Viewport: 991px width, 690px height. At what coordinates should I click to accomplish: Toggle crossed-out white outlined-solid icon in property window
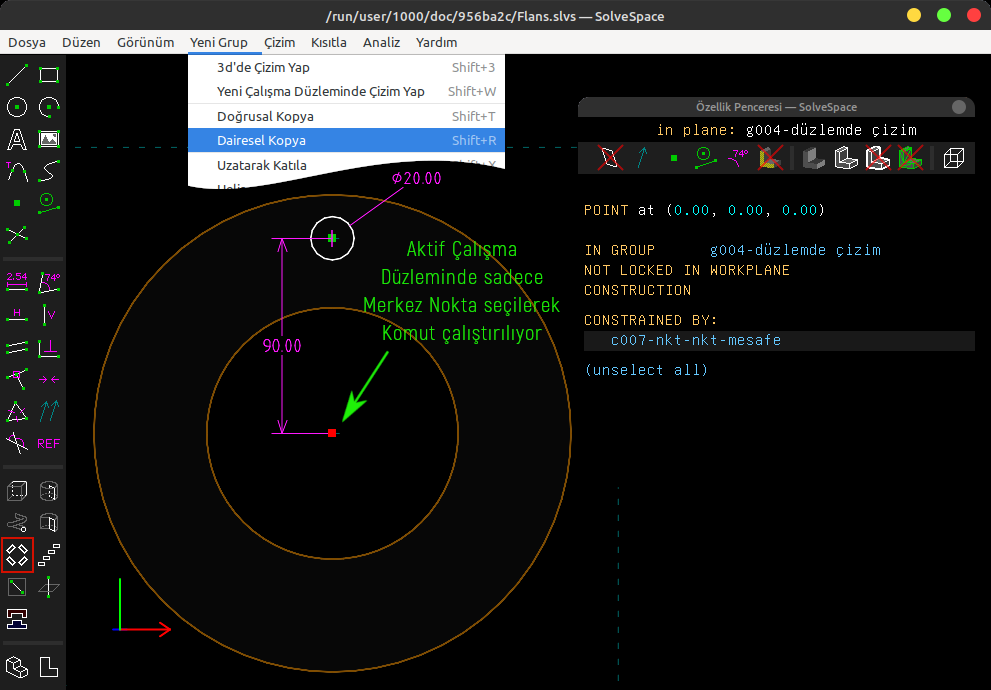(x=878, y=157)
